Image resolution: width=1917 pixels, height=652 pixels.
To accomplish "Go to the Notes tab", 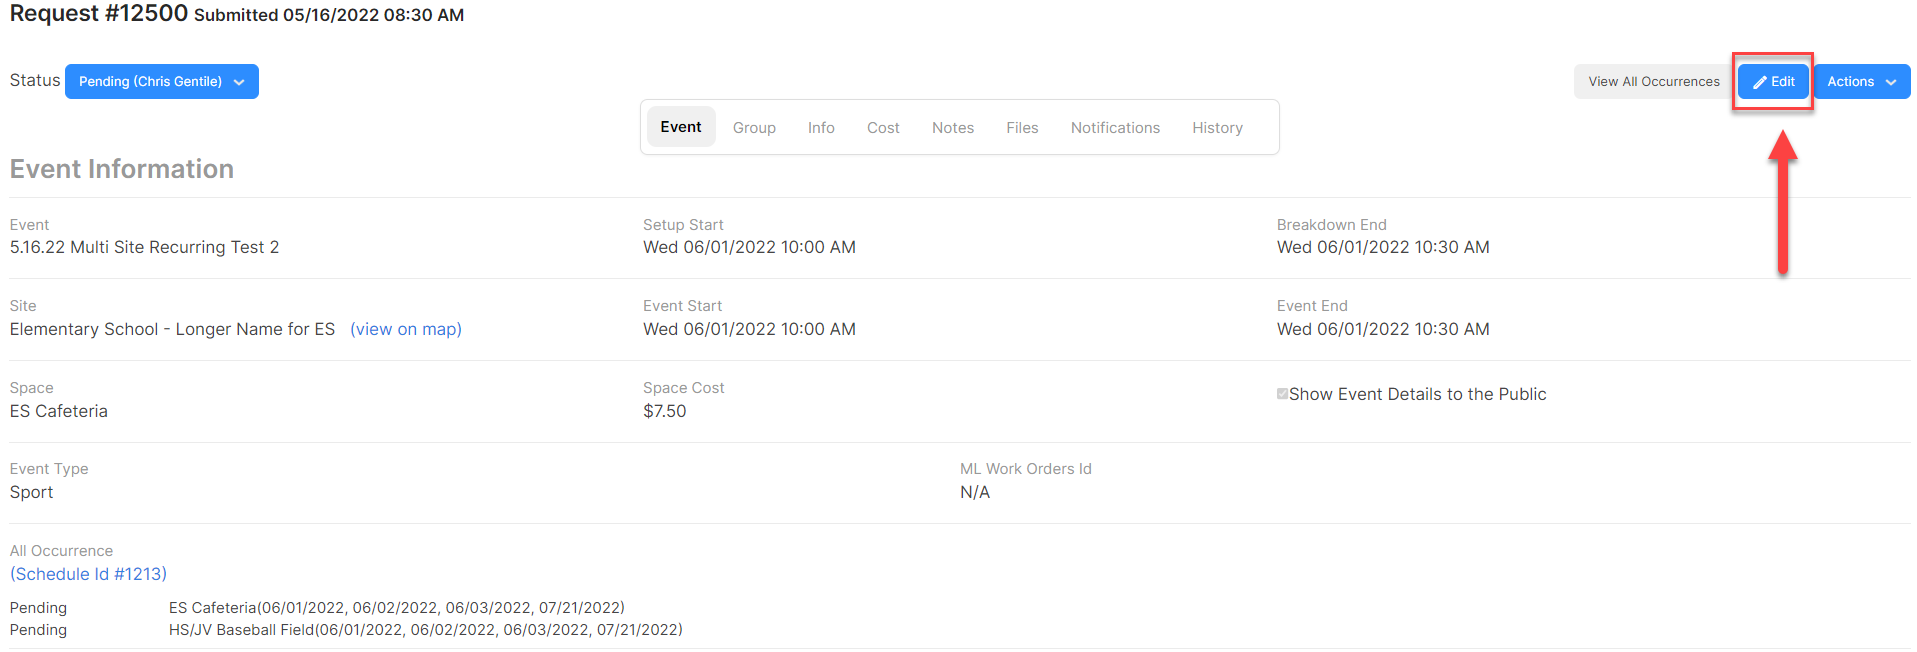I will click(x=953, y=128).
